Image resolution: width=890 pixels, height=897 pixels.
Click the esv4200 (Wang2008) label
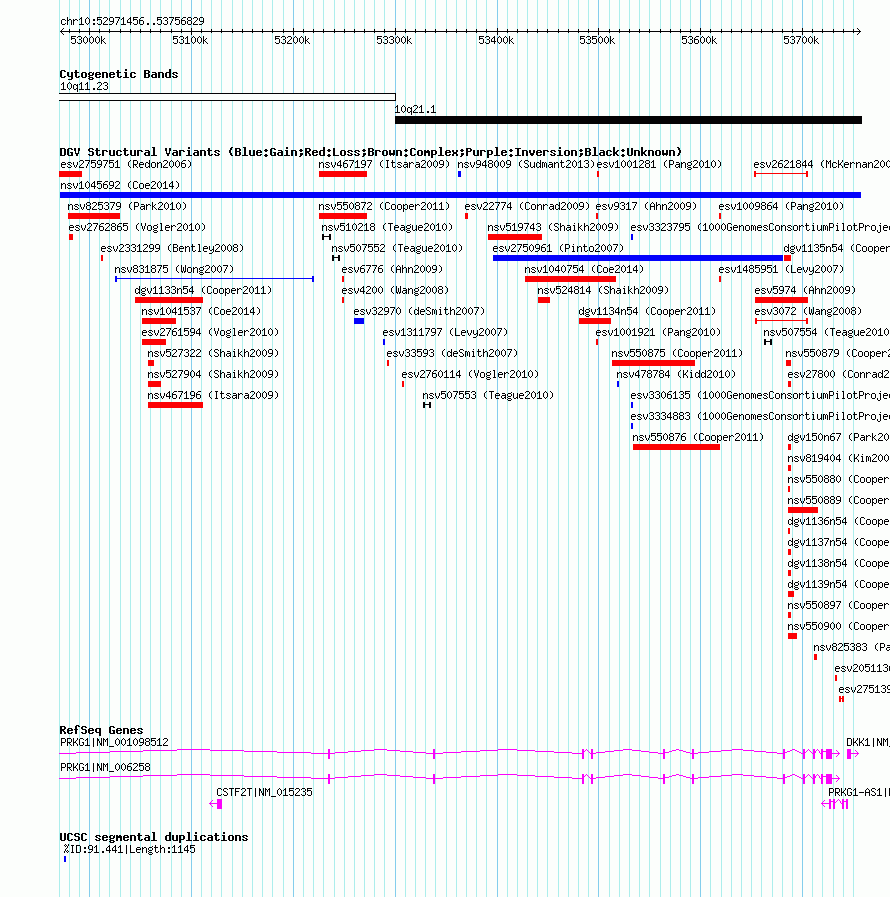point(395,290)
